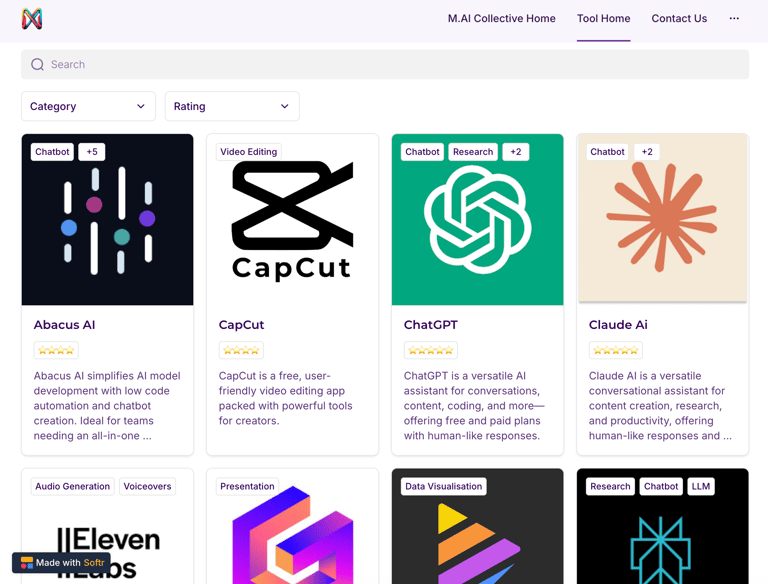Open the Abacus AI logo image
768x584 pixels.
[107, 219]
